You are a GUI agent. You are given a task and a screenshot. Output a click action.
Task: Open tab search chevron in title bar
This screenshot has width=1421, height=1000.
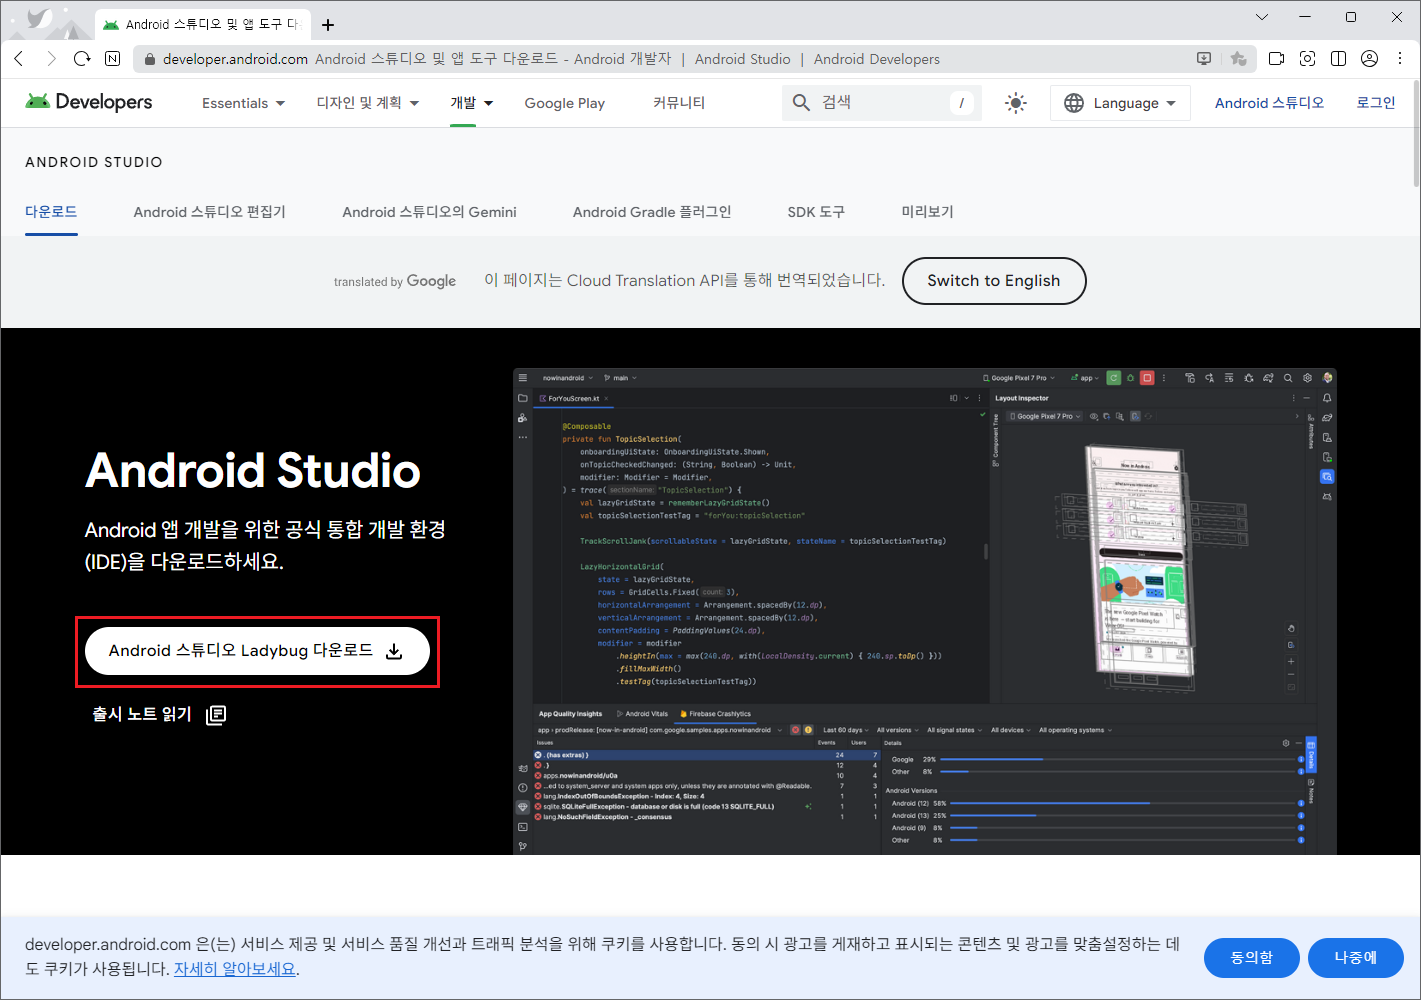click(1261, 17)
